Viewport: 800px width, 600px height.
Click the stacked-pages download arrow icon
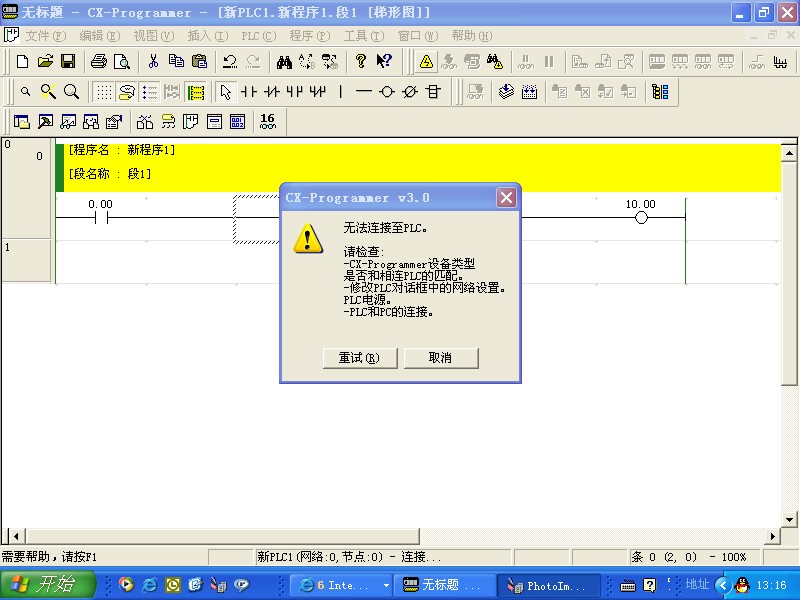(506, 92)
